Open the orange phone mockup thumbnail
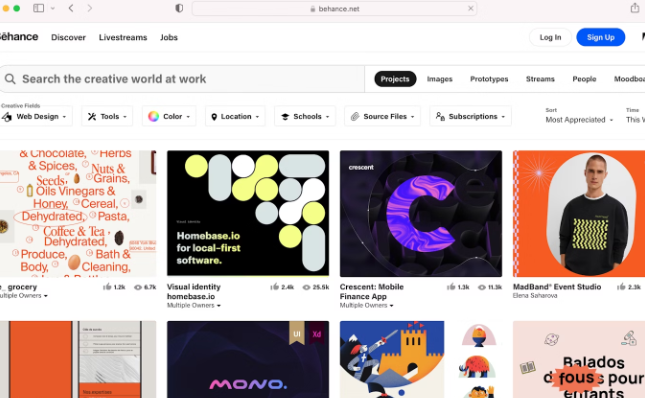 click(78, 359)
